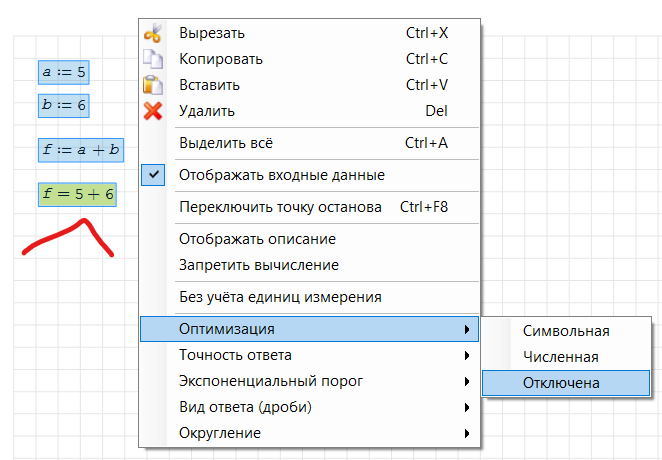The width and height of the screenshot is (662, 460).
Task: Click 'Выделить всё' menu entry
Action: click(x=227, y=143)
